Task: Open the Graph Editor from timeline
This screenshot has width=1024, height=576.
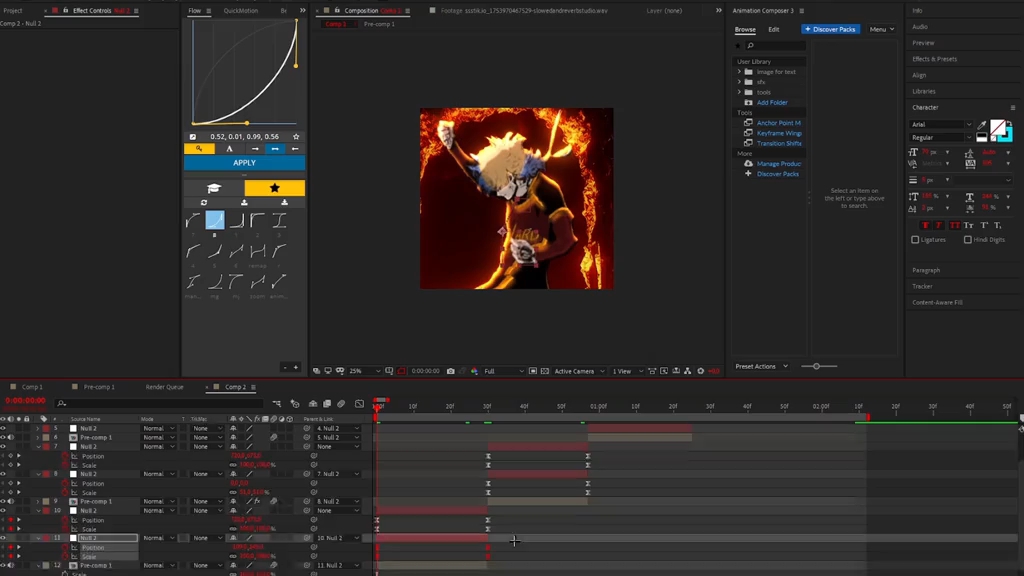Action: pyautogui.click(x=359, y=404)
